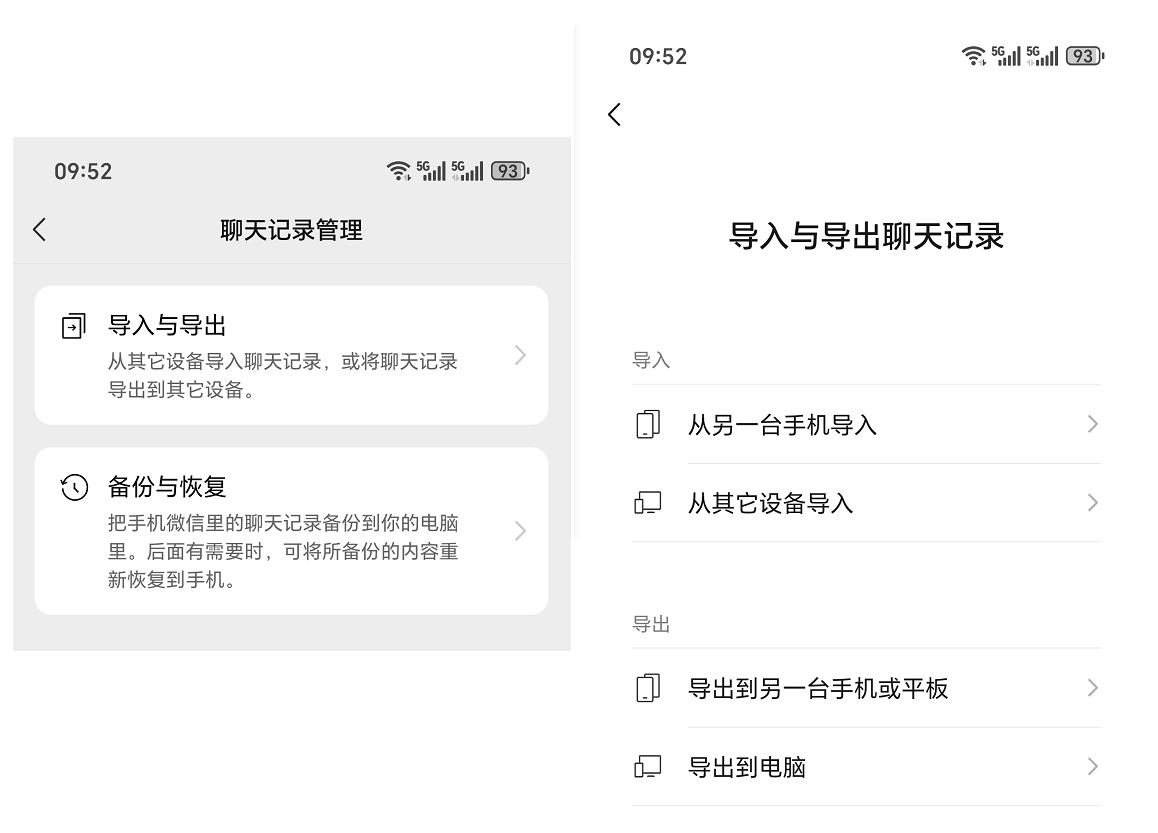This screenshot has width=1158, height=833.
Task: Open chevron on 导出到电脑 row
Action: coord(1092,767)
